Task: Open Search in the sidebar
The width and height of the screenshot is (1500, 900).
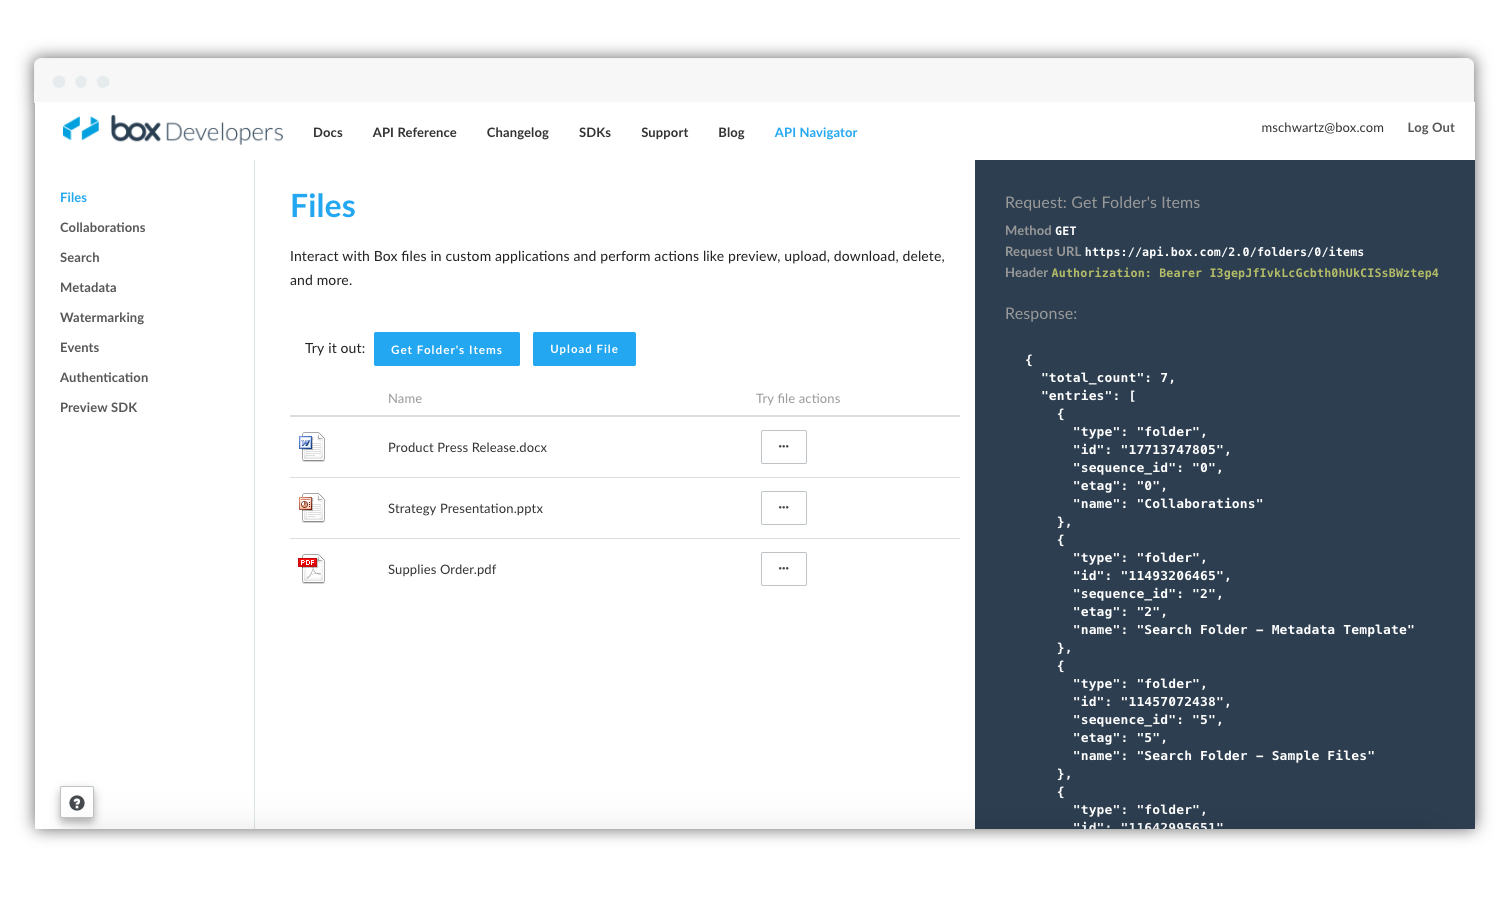Action: [x=80, y=257]
